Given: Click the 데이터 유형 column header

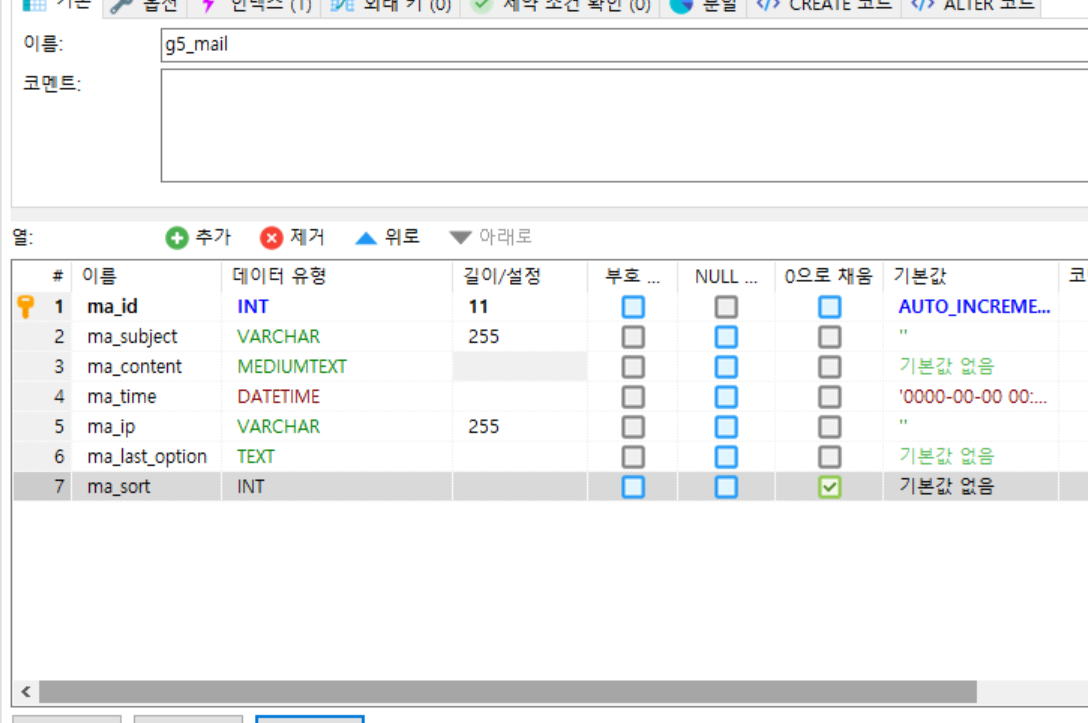Looking at the screenshot, I should click(x=280, y=277).
